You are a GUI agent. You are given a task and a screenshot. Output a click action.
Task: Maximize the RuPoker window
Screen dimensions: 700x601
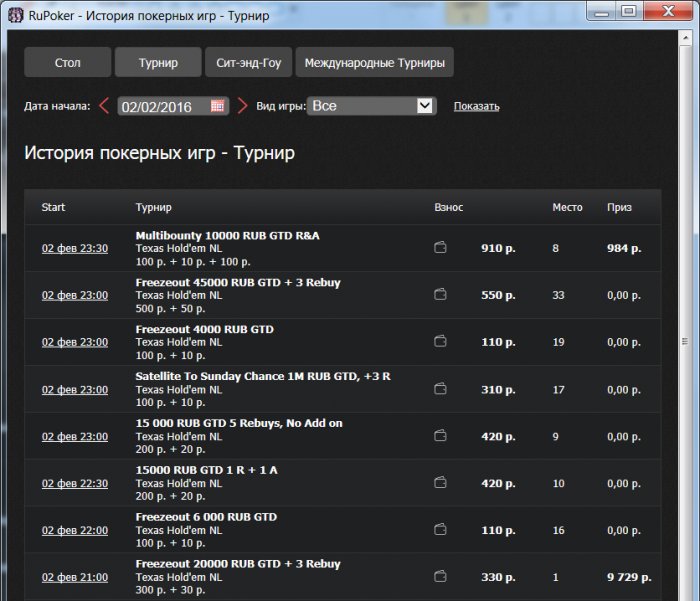(629, 11)
